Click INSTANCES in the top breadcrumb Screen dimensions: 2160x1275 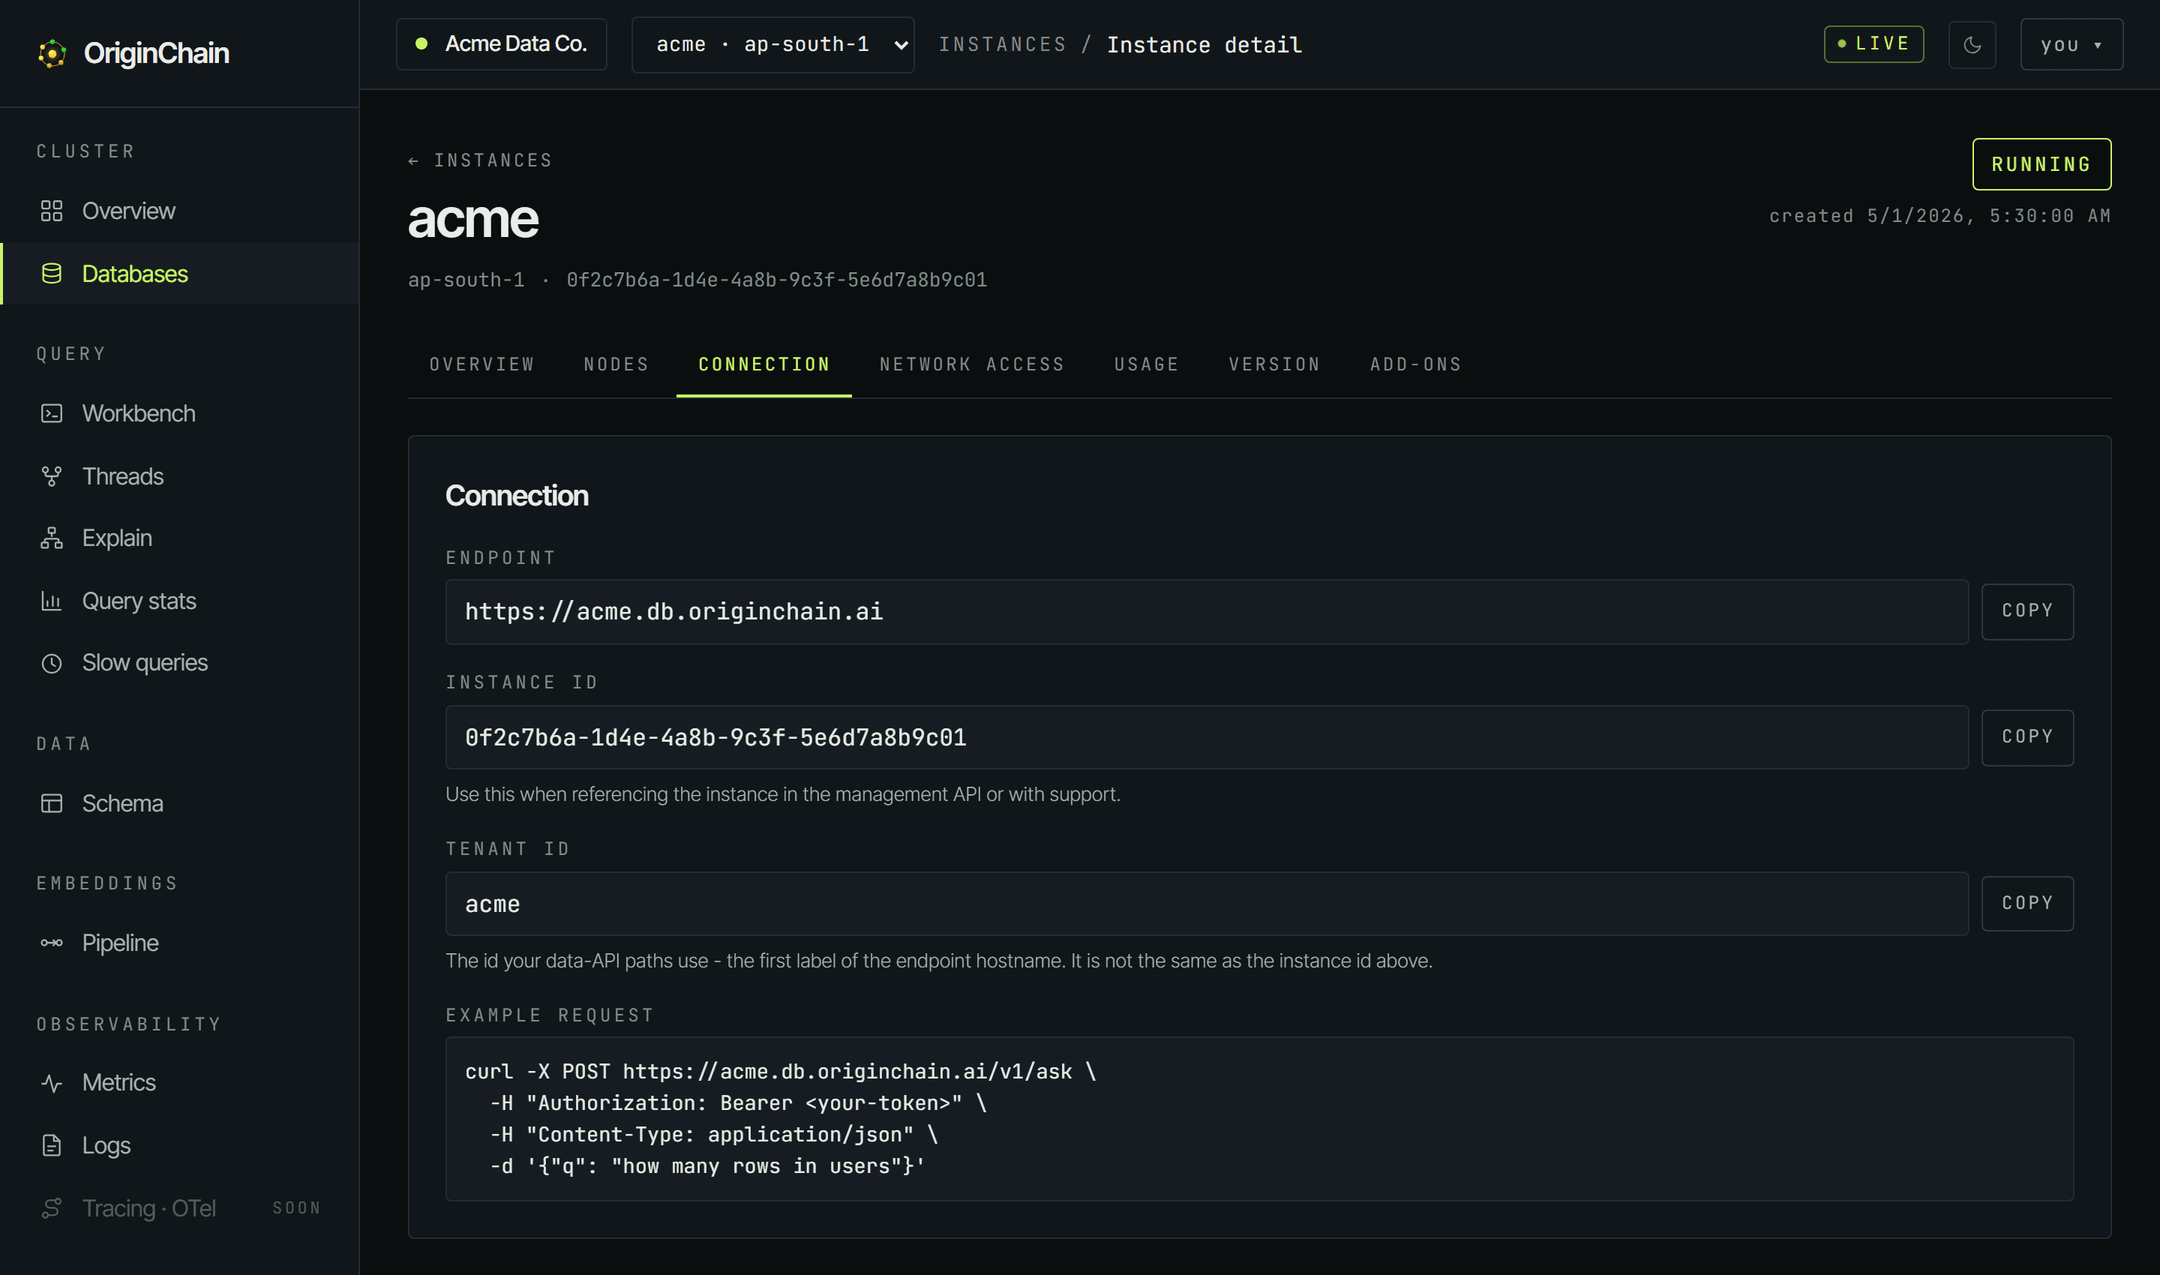click(1002, 45)
